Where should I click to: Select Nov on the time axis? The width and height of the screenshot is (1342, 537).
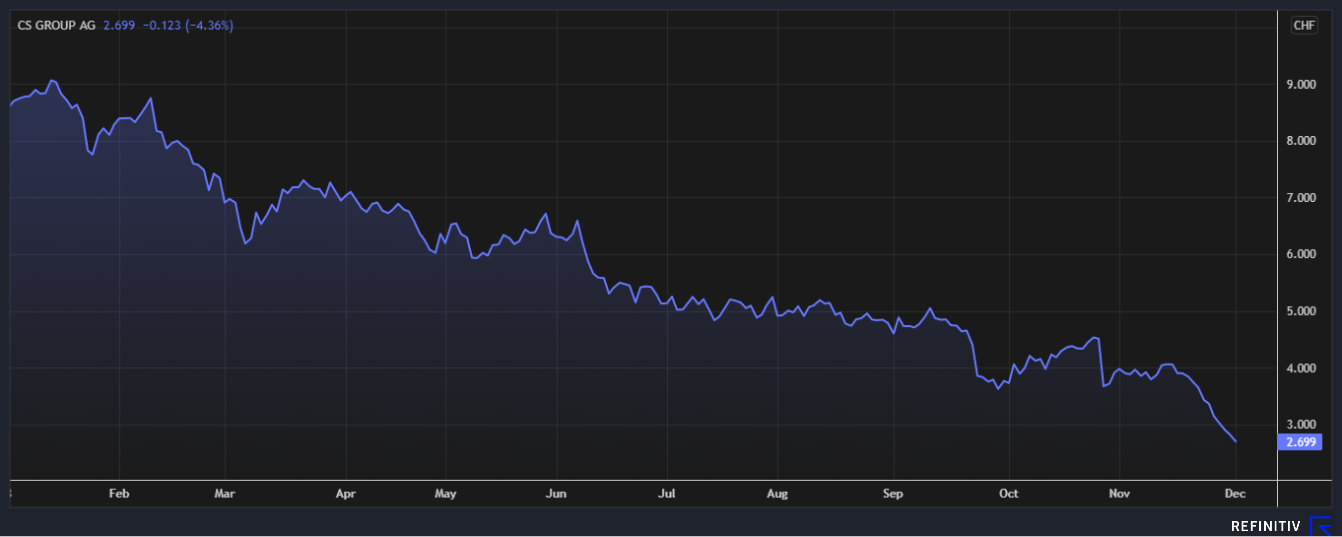tap(1119, 493)
